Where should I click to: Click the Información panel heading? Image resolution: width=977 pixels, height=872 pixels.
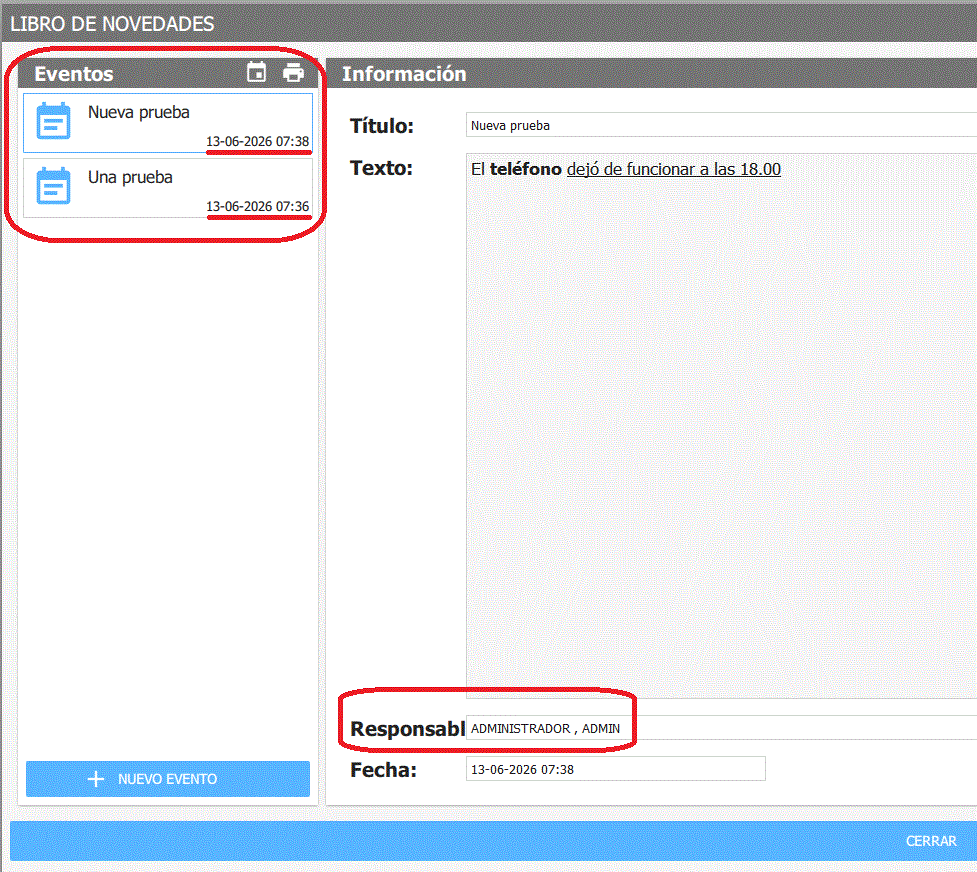(404, 74)
